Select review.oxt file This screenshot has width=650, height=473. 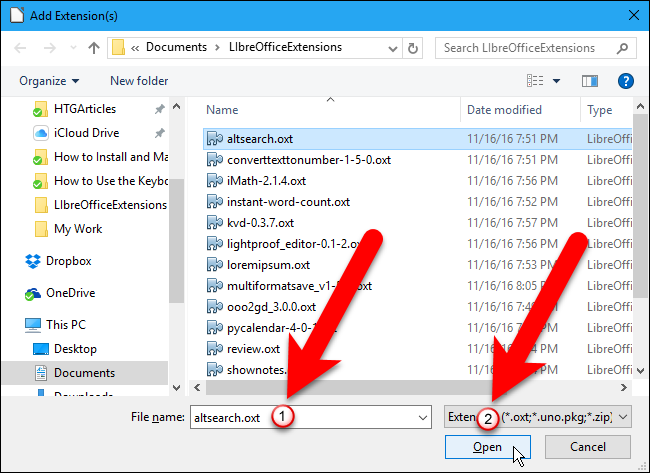click(418, 349)
